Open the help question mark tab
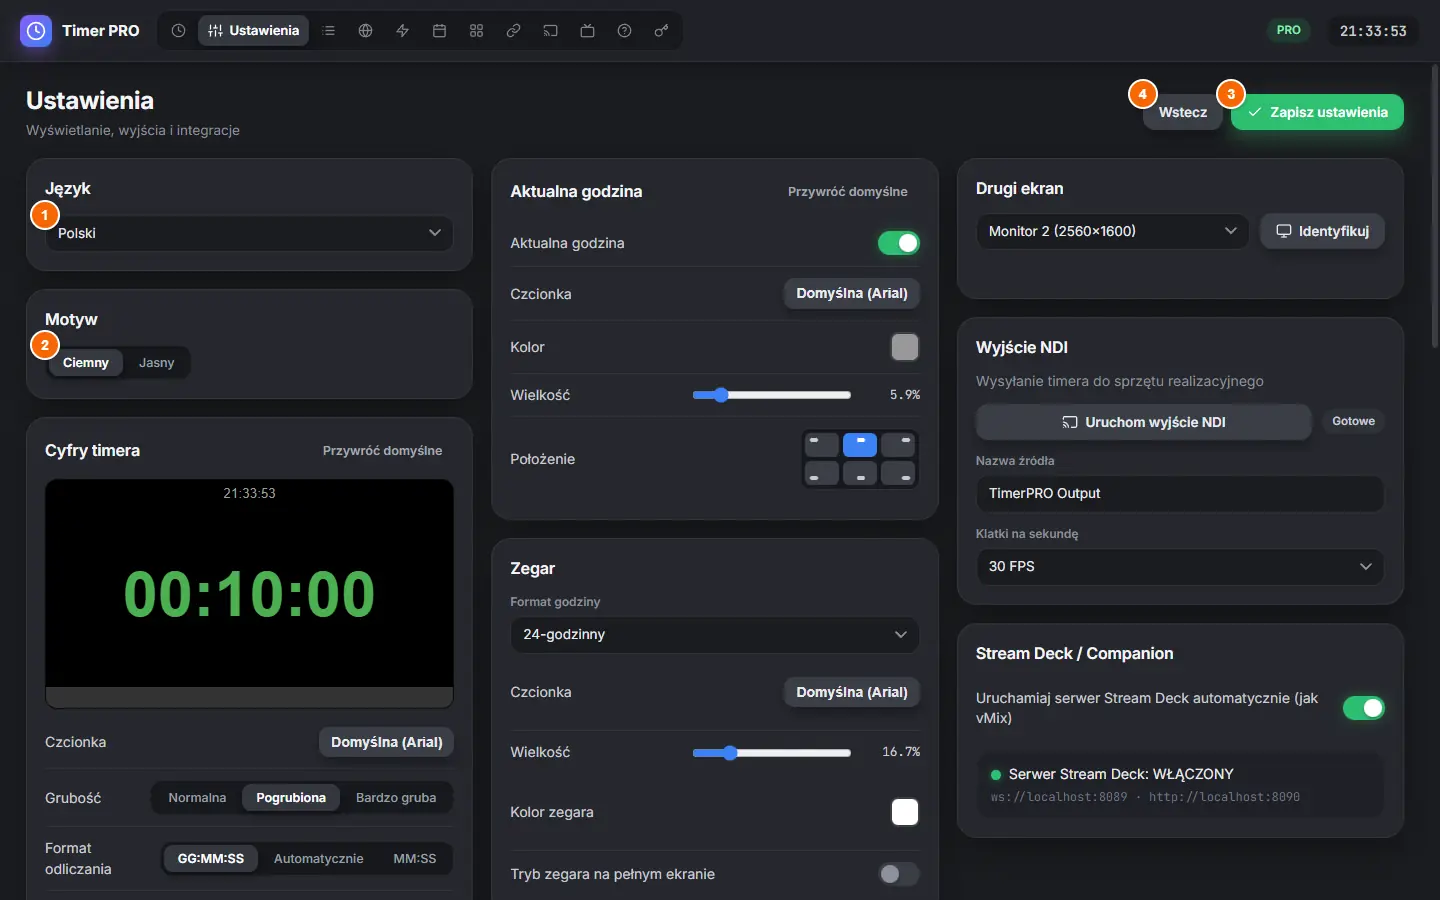 tap(624, 31)
